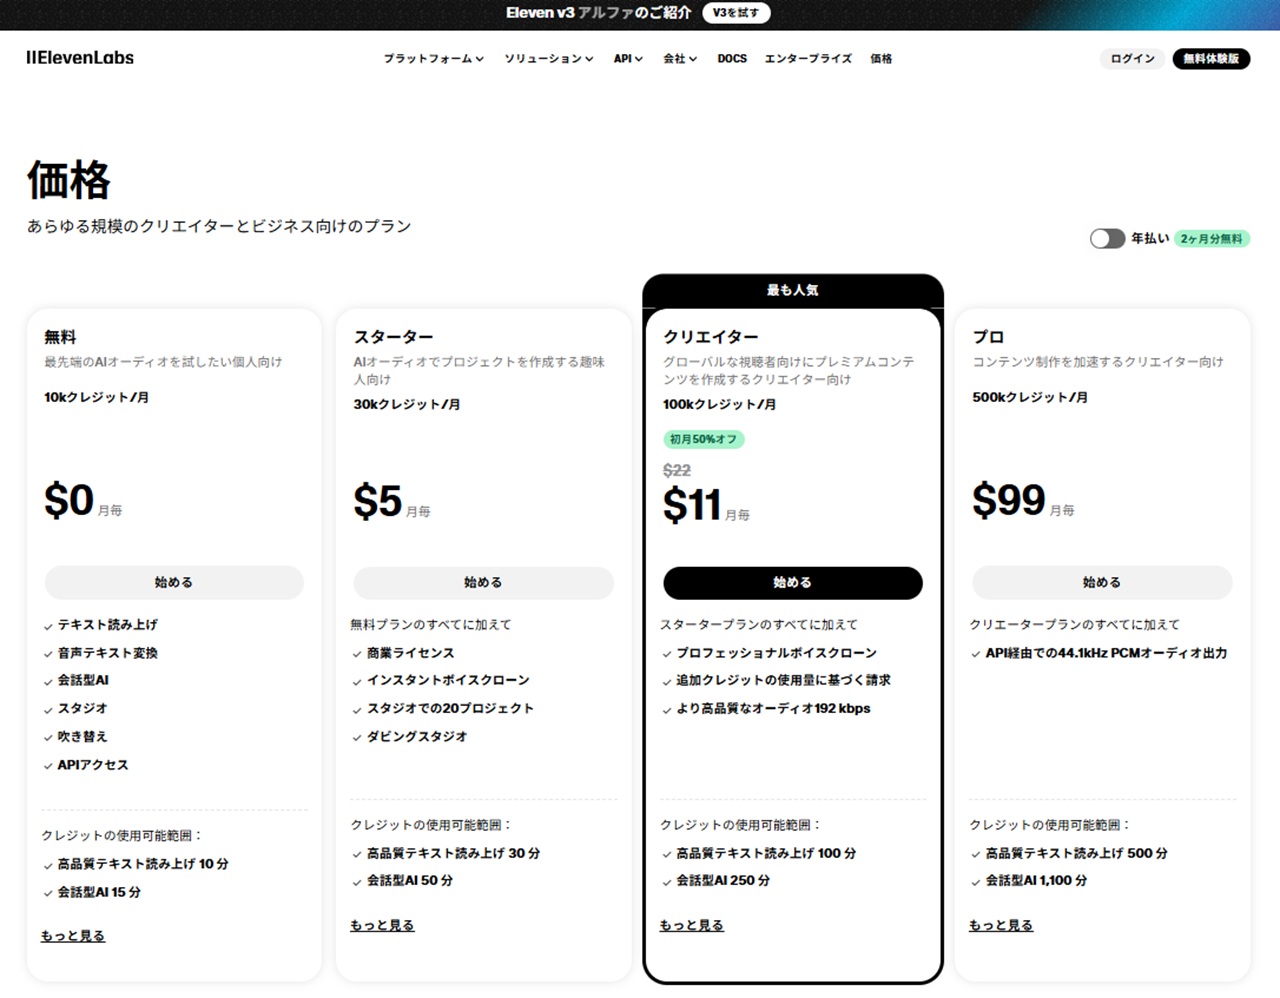Click the クリエータープランのすべてに加えて text
The image size is (1280, 998).
(x=1075, y=625)
